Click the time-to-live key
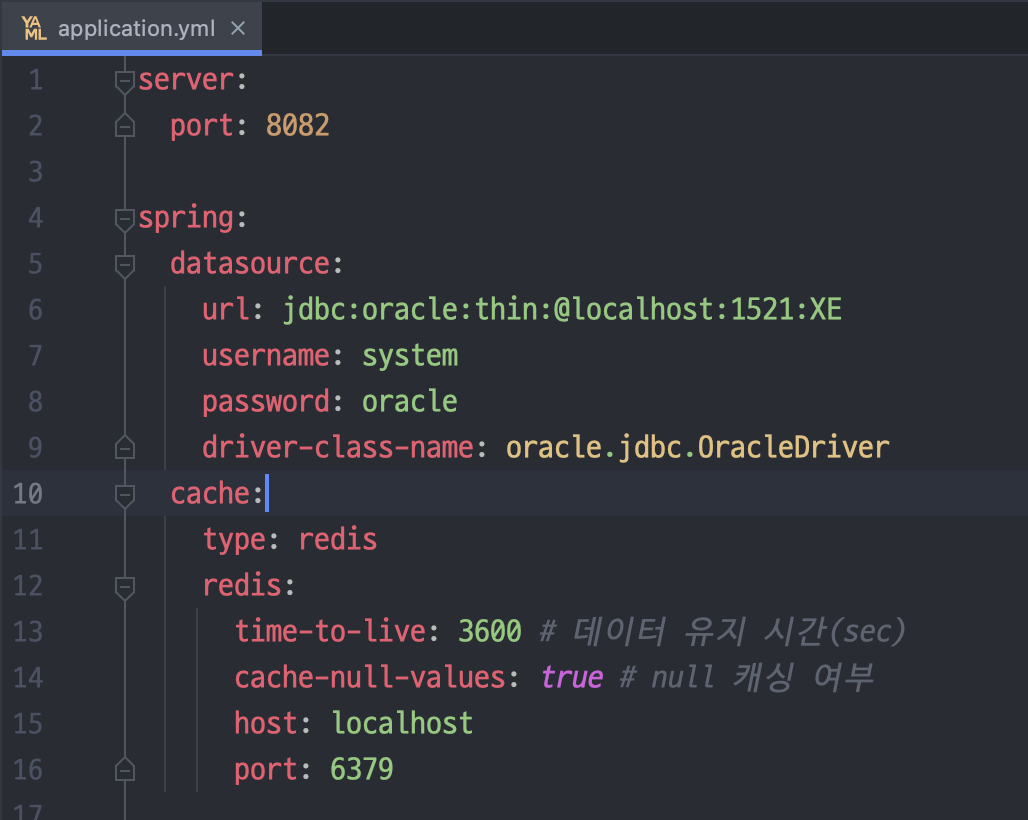This screenshot has height=820, width=1028. [x=330, y=631]
